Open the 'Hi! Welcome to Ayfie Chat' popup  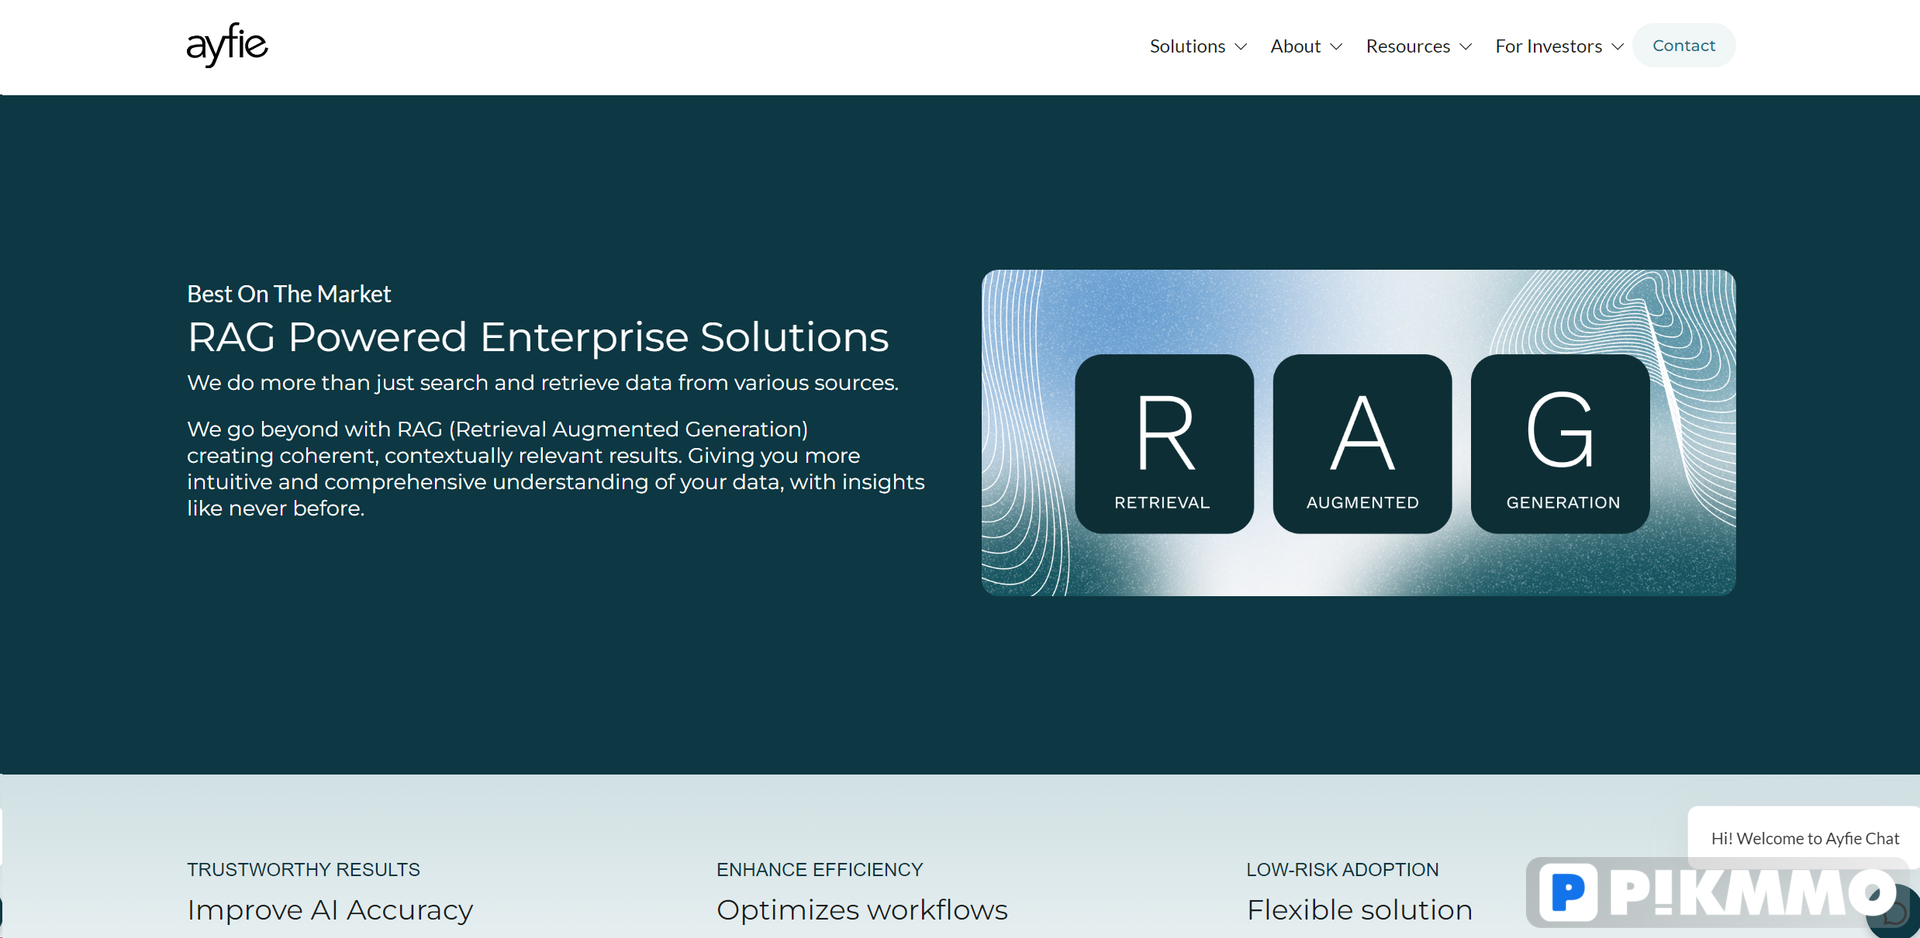[x=1804, y=838]
